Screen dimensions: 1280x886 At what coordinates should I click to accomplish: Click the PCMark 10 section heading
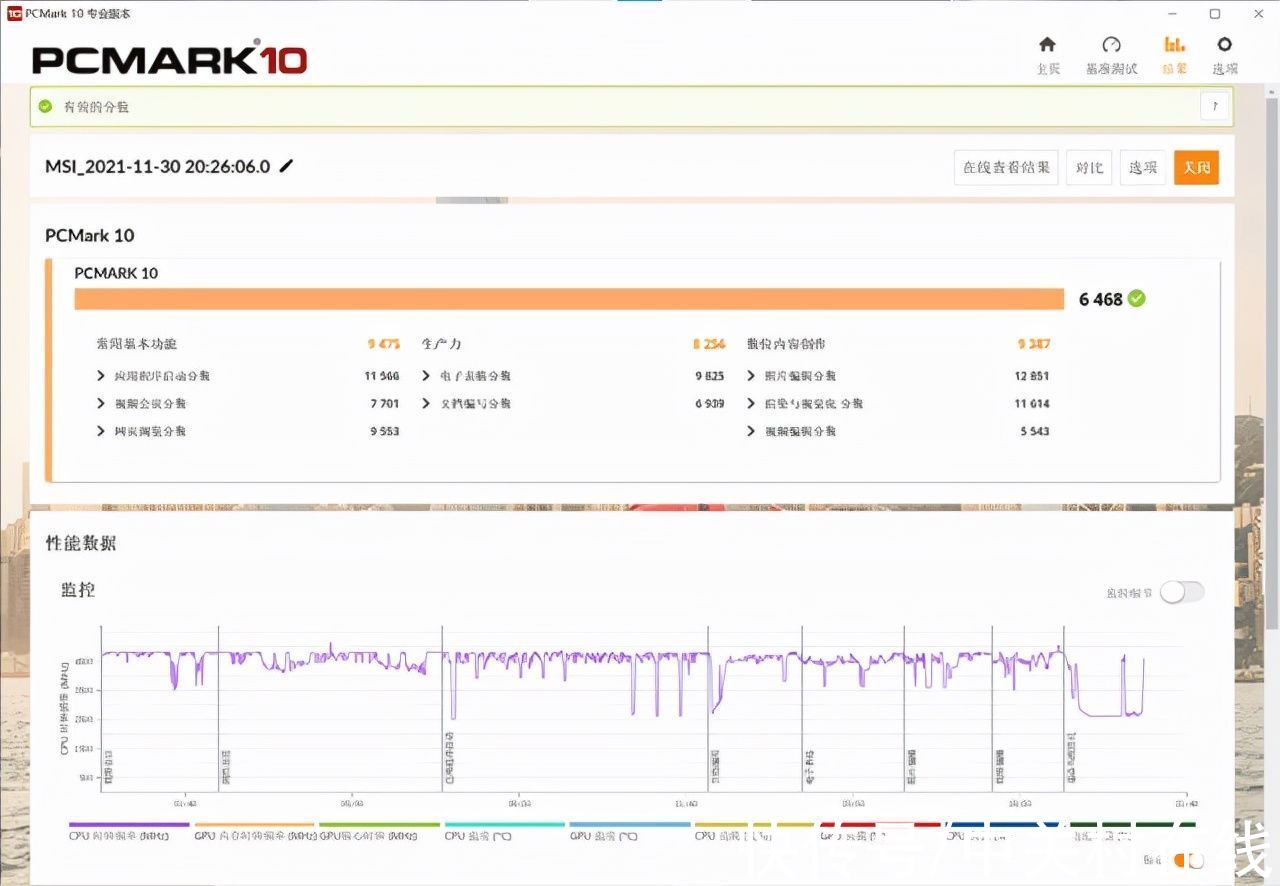click(x=90, y=235)
